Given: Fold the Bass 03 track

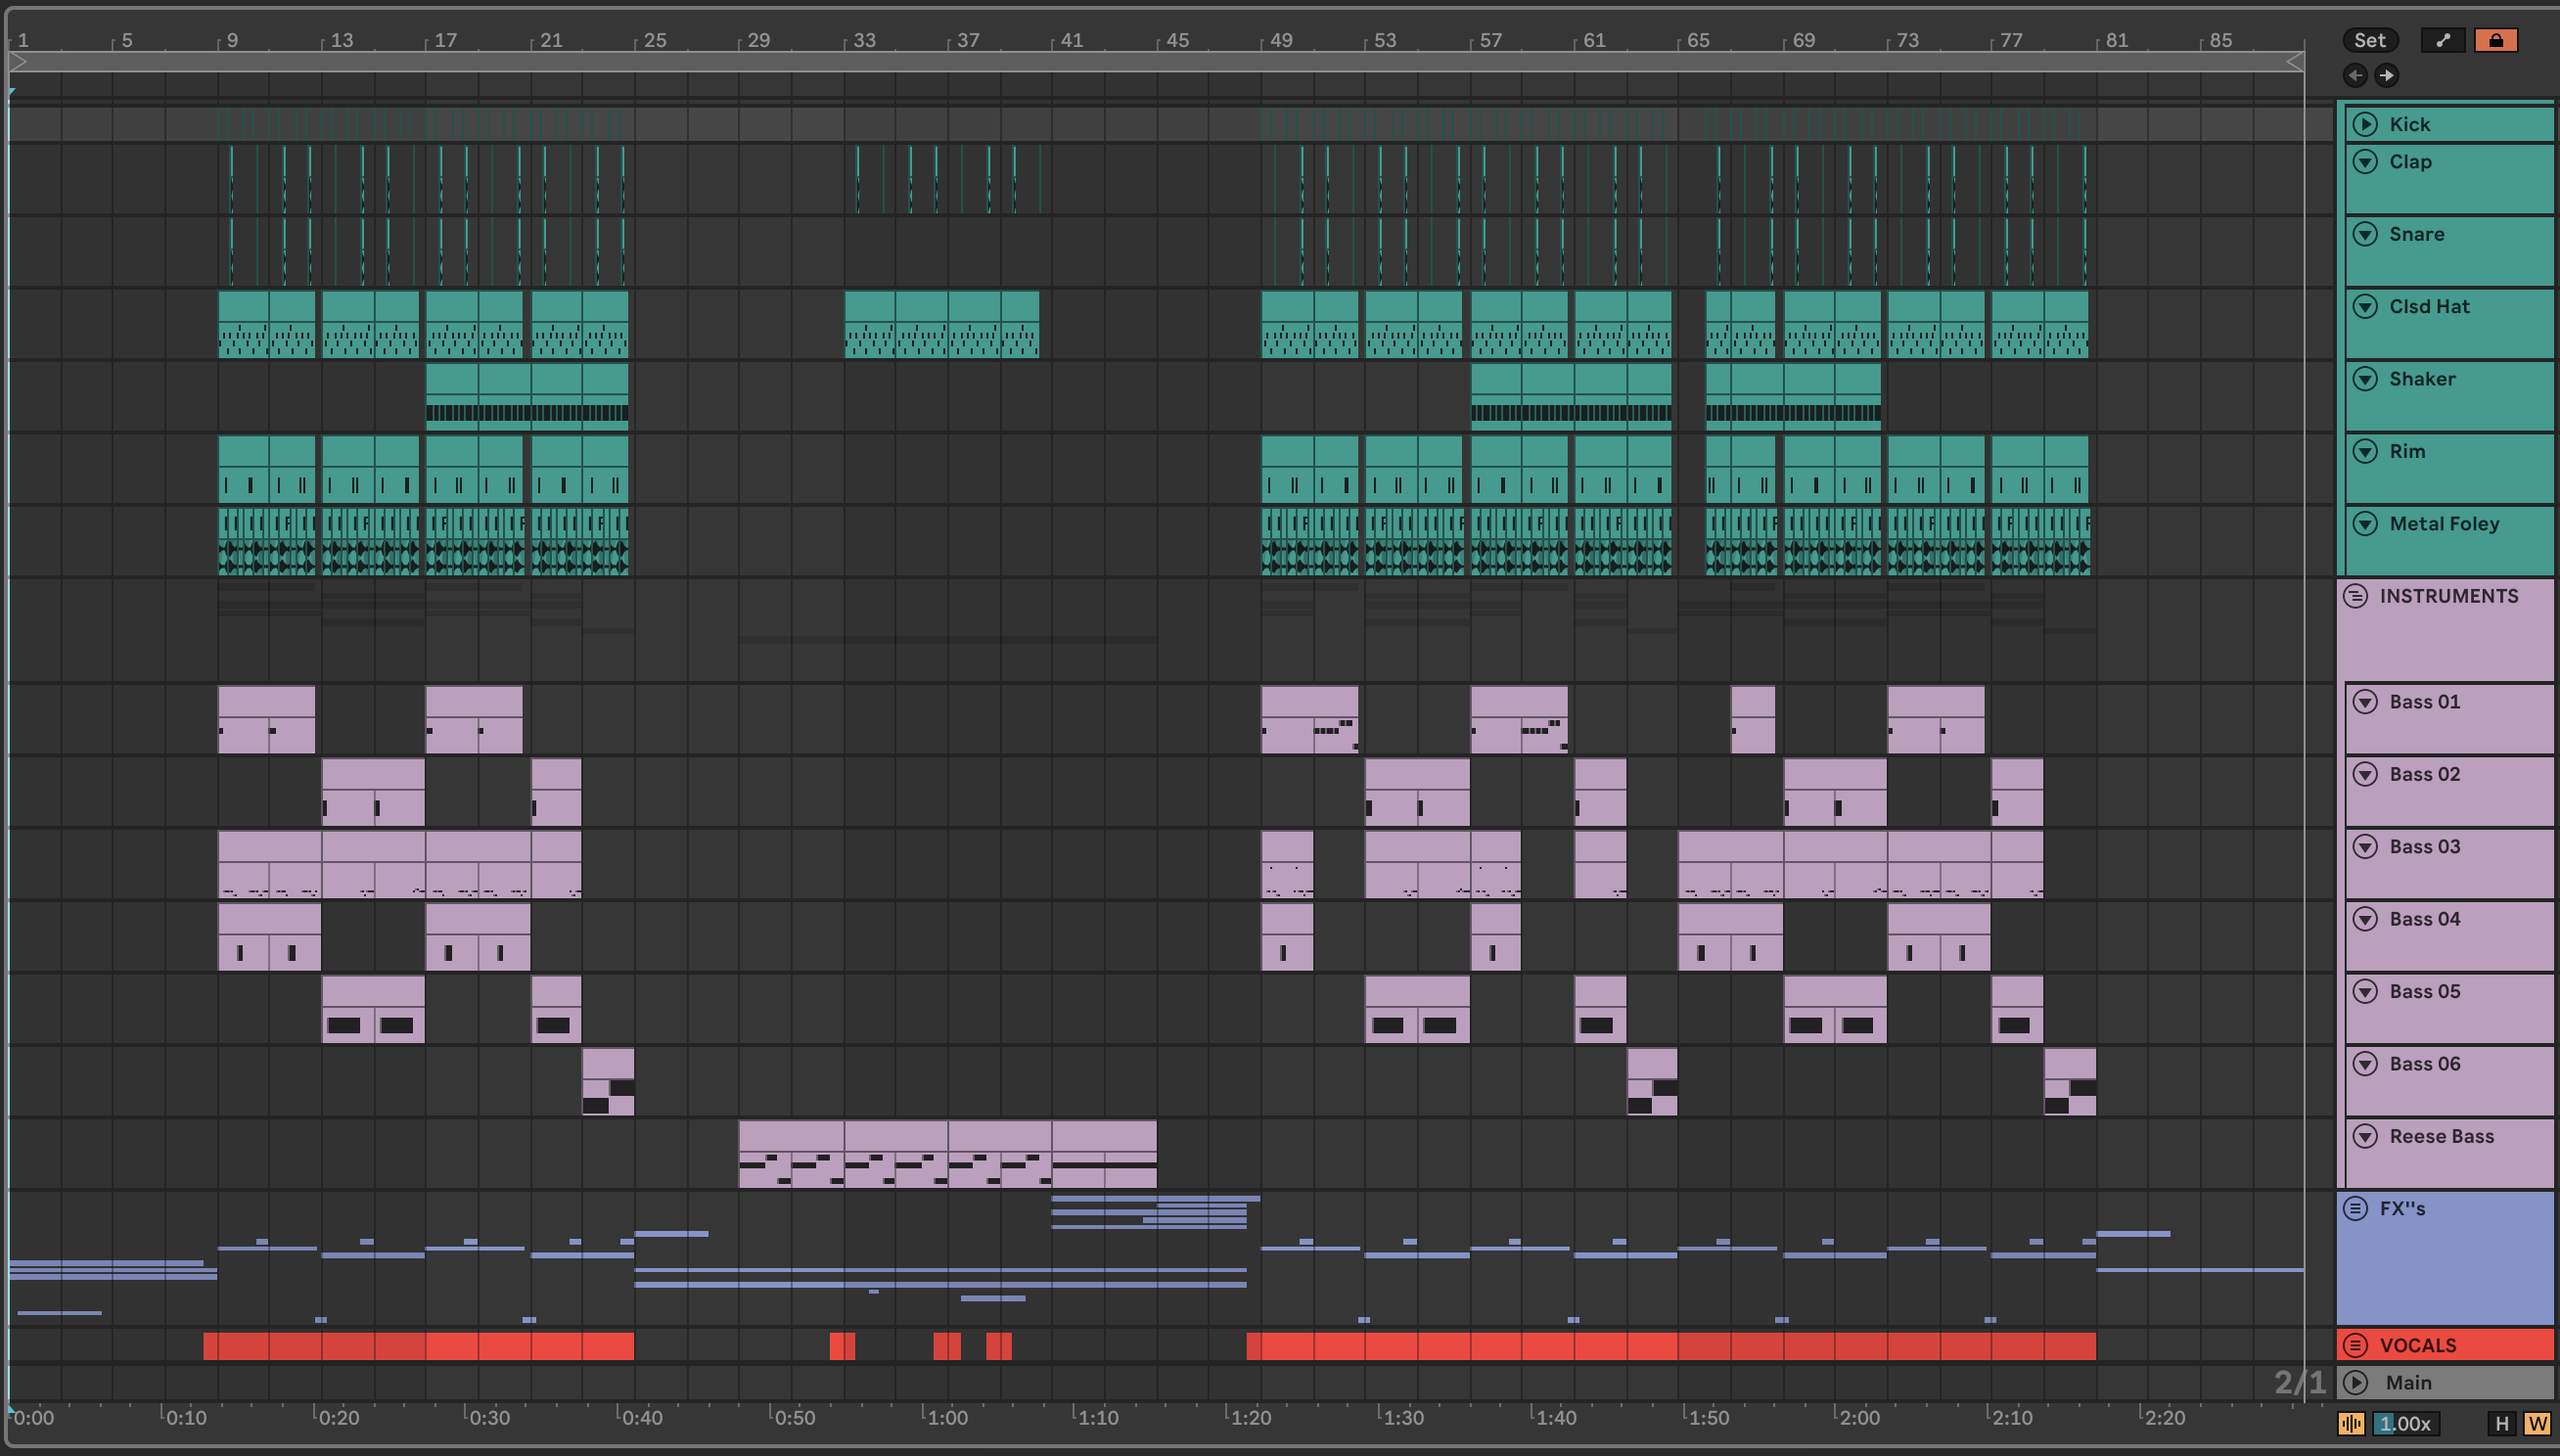Looking at the screenshot, I should tap(2365, 847).
